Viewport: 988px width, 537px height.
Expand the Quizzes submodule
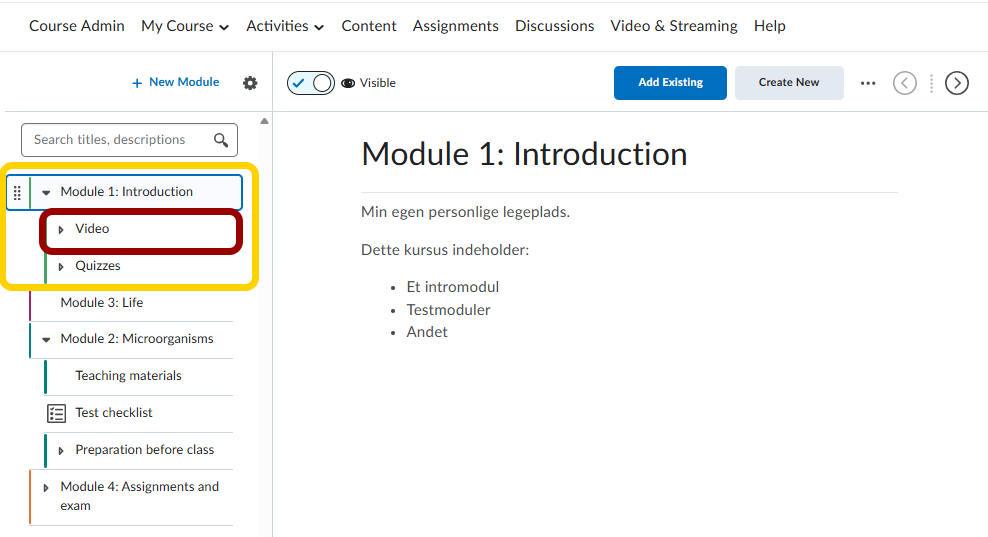point(61,267)
